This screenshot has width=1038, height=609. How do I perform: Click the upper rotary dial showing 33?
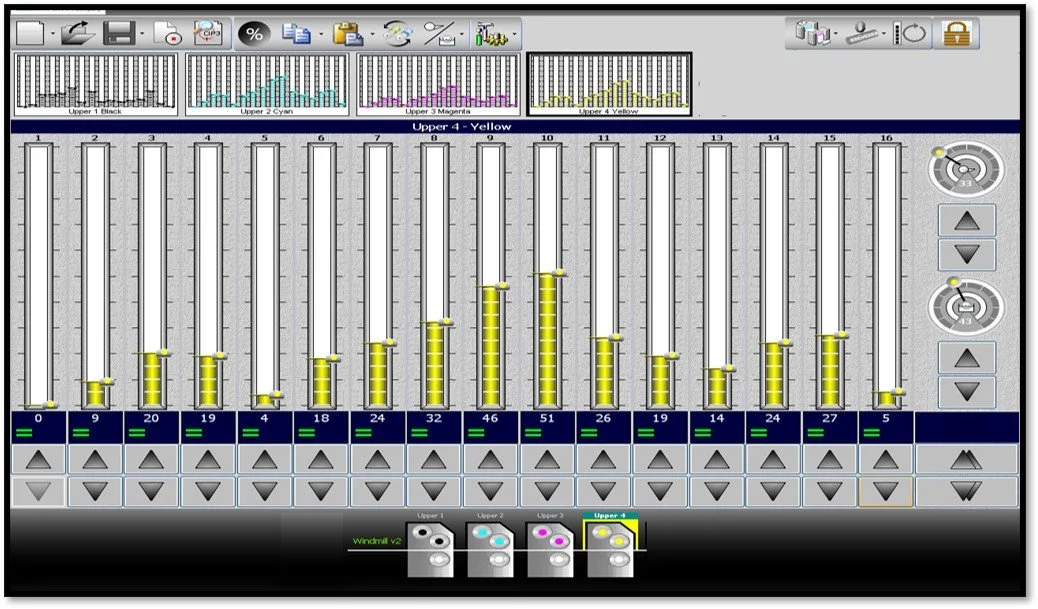pyautogui.click(x=966, y=169)
